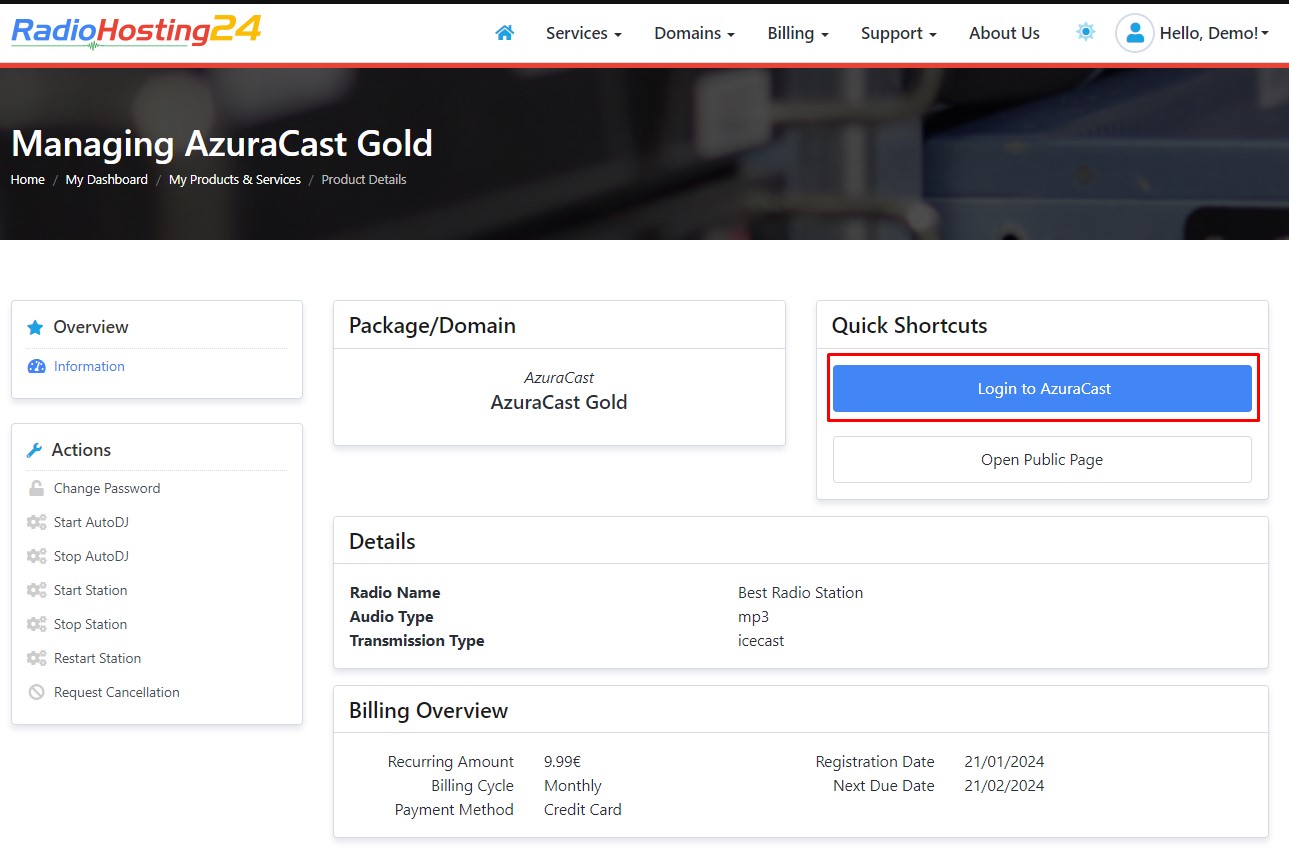Image resolution: width=1289 pixels, height=856 pixels.
Task: Click the Actions wrench icon
Action: [34, 450]
